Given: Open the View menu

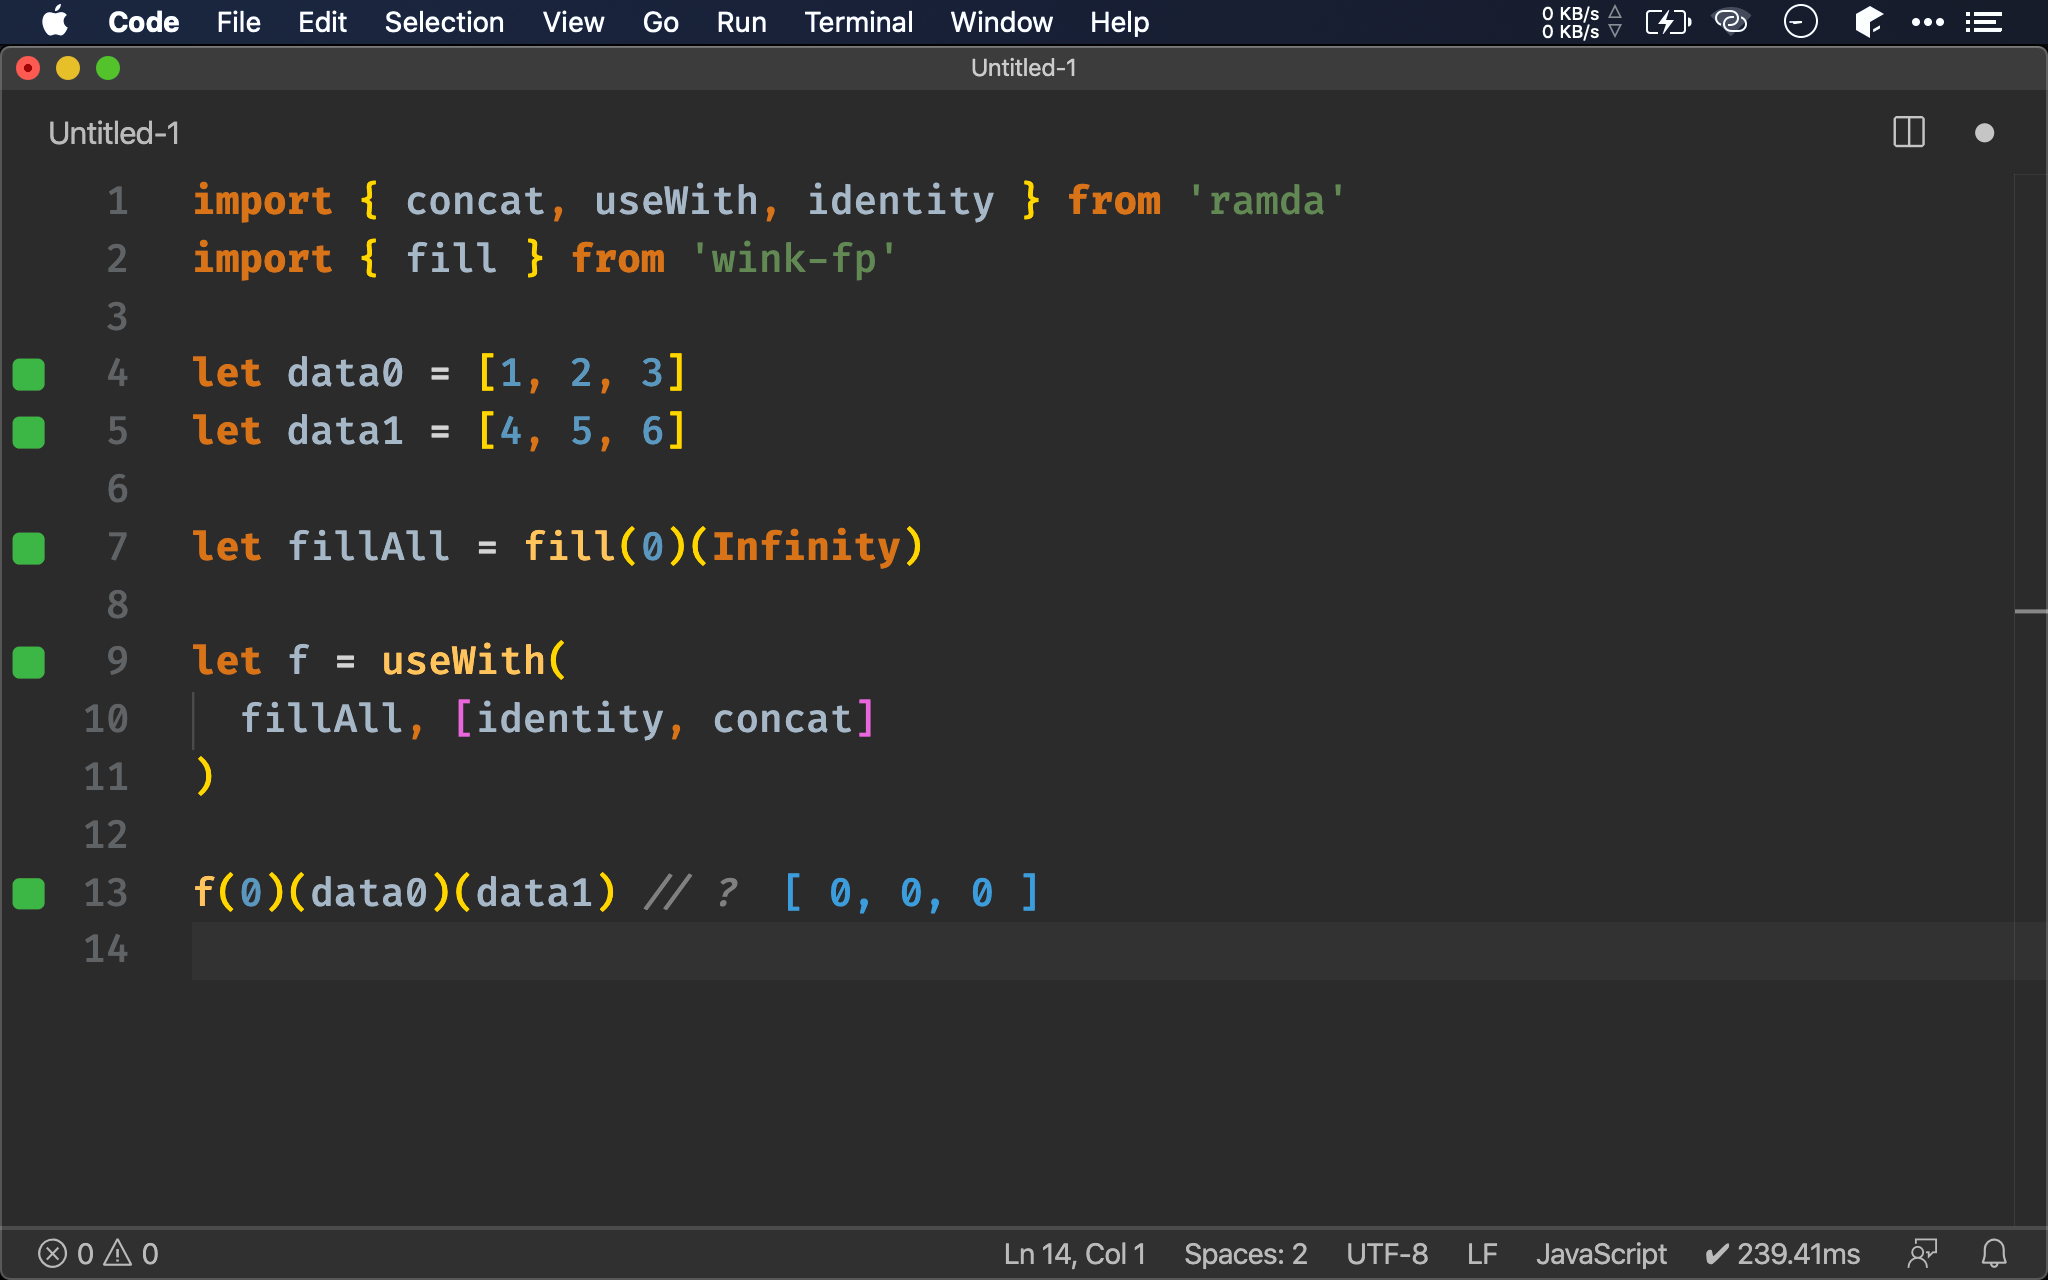Looking at the screenshot, I should (573, 22).
